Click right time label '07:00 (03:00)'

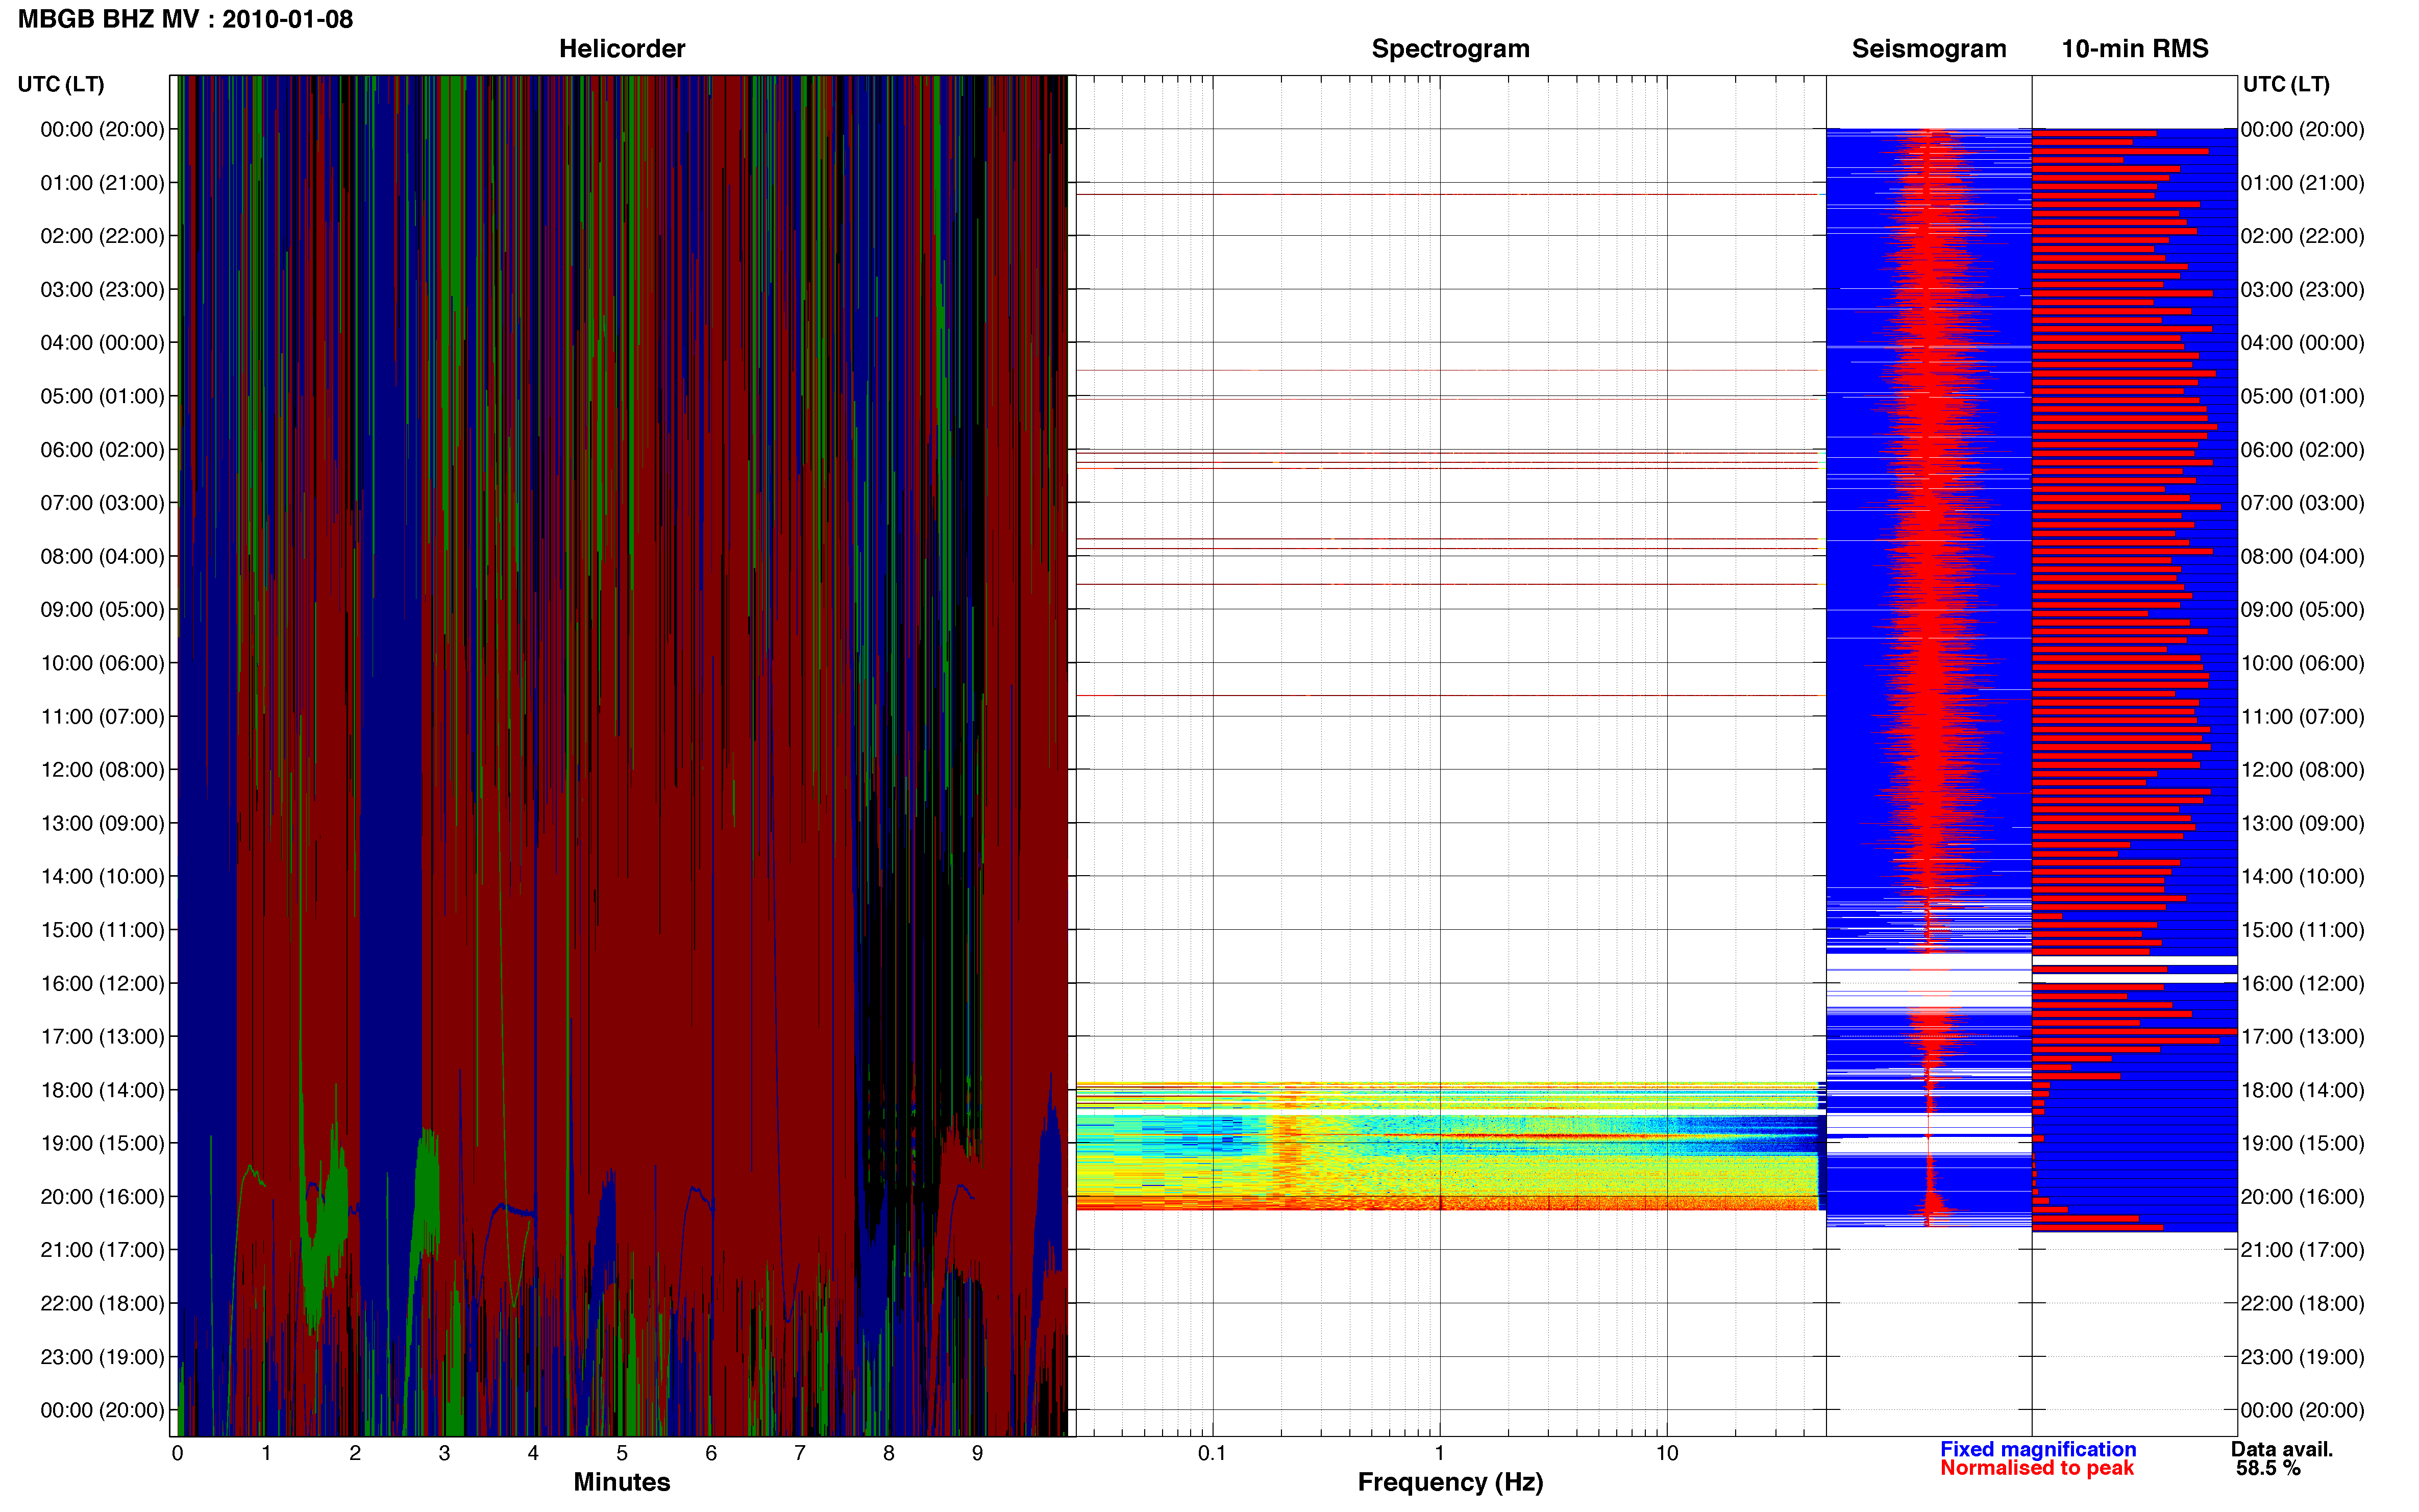pyautogui.click(x=2302, y=503)
